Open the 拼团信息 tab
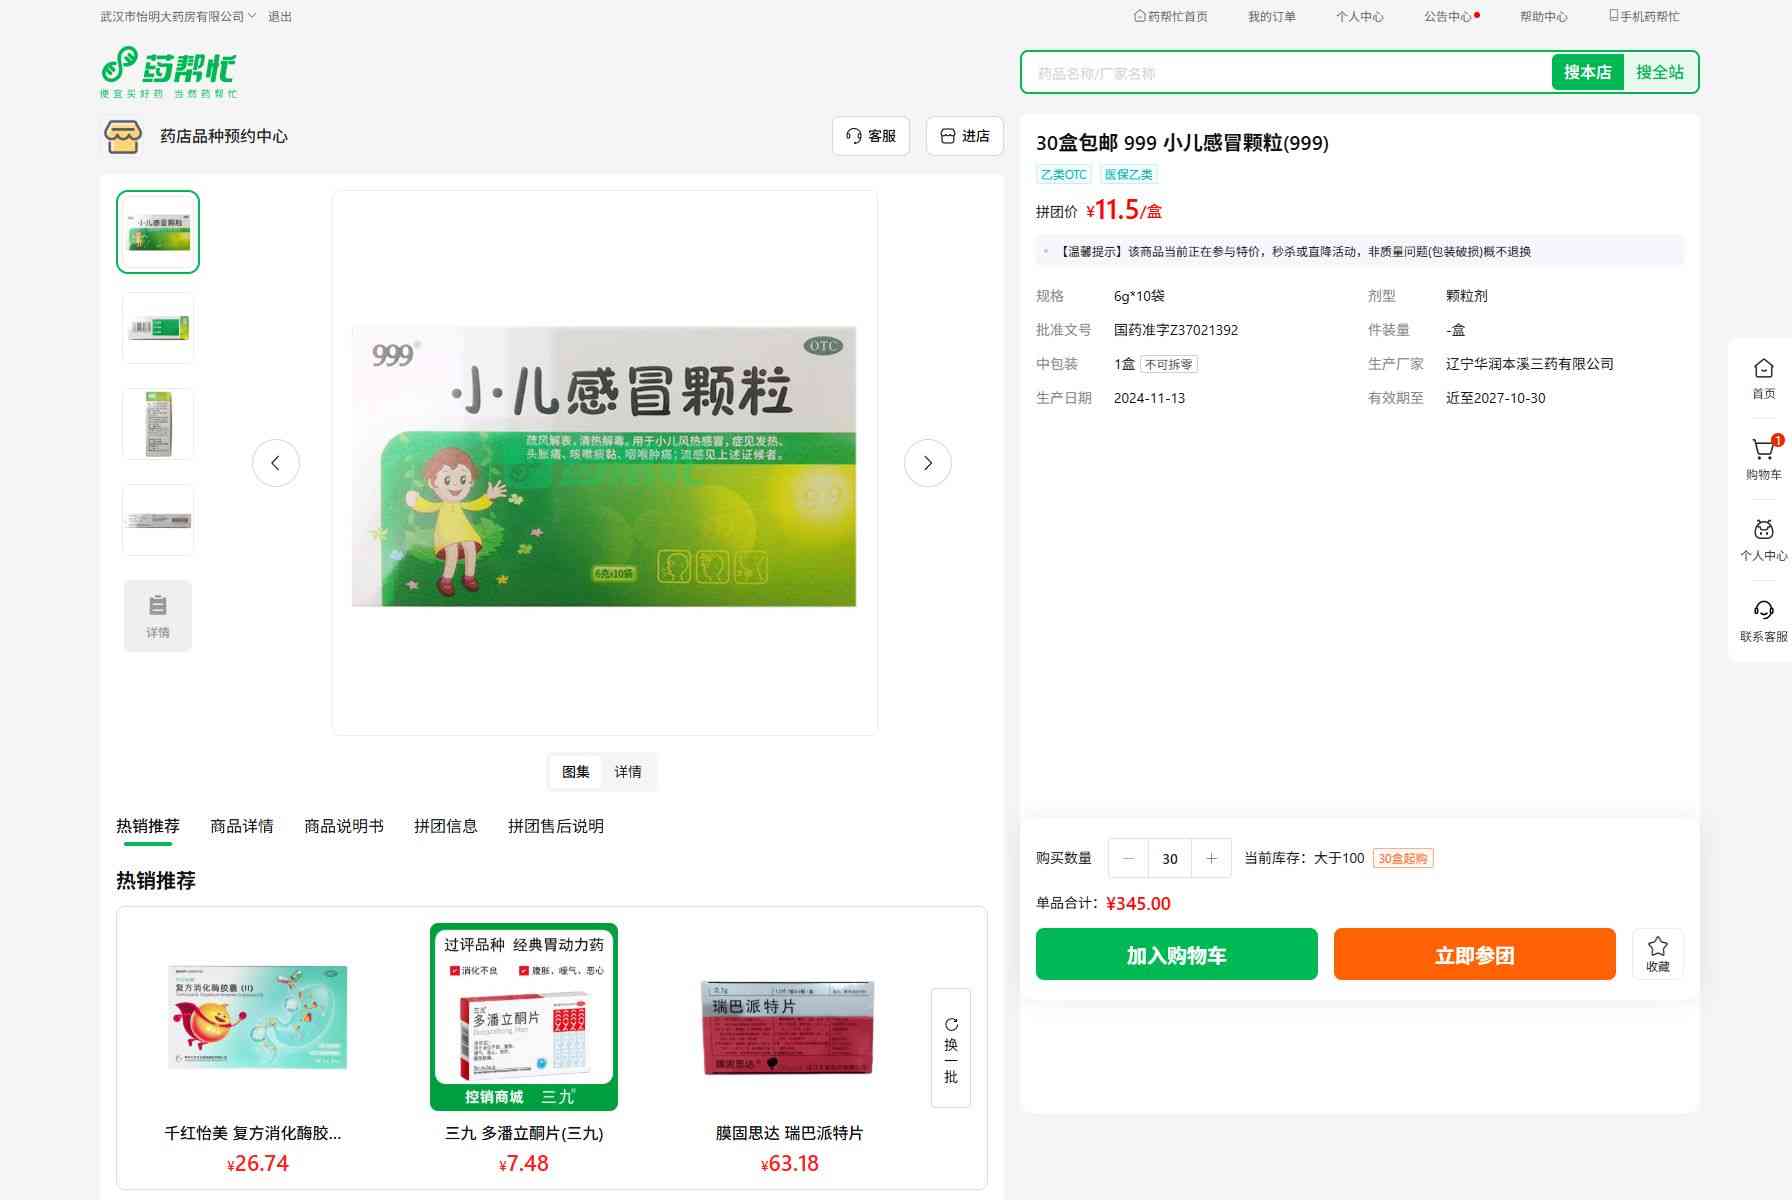The image size is (1792, 1200). click(446, 826)
